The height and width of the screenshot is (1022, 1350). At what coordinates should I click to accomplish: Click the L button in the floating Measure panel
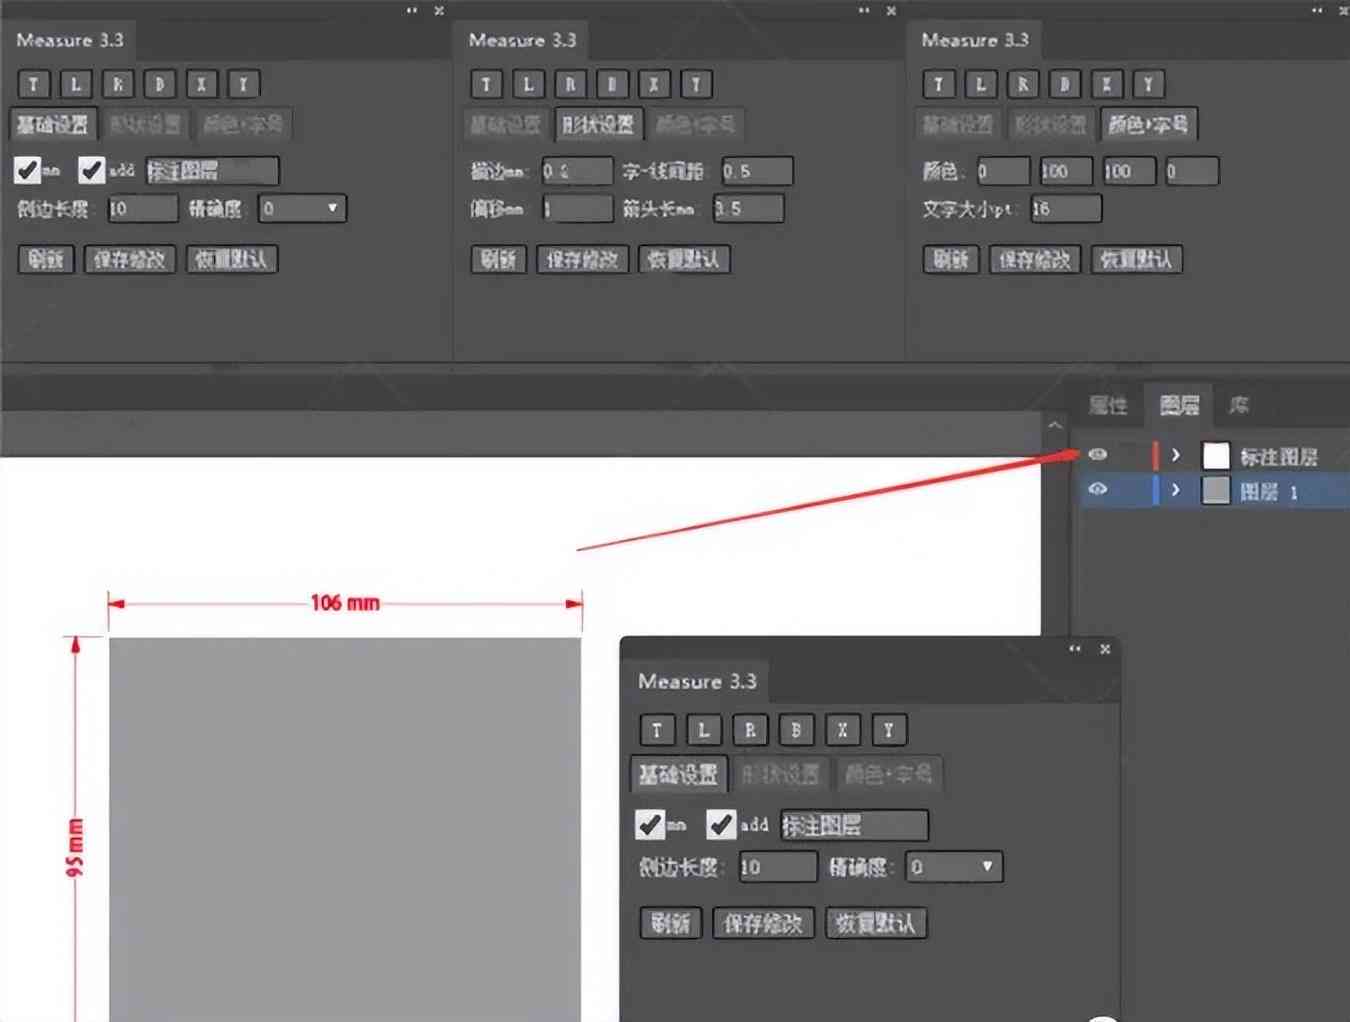tap(703, 730)
